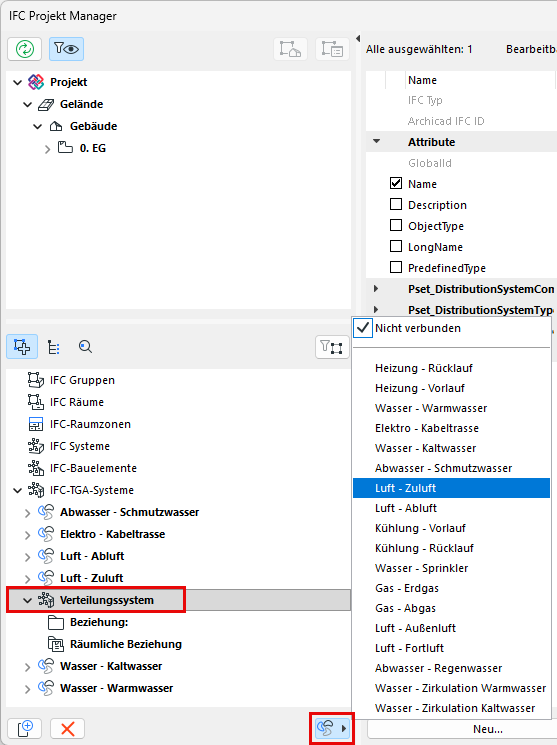Click the Räumliche Beziehung icon
The height and width of the screenshot is (745, 557).
pos(56,644)
